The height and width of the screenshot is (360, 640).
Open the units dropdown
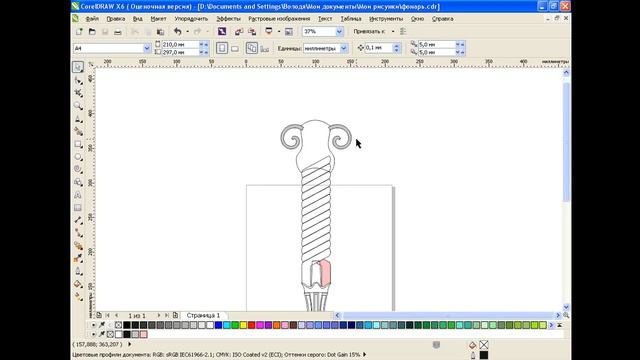coord(344,48)
